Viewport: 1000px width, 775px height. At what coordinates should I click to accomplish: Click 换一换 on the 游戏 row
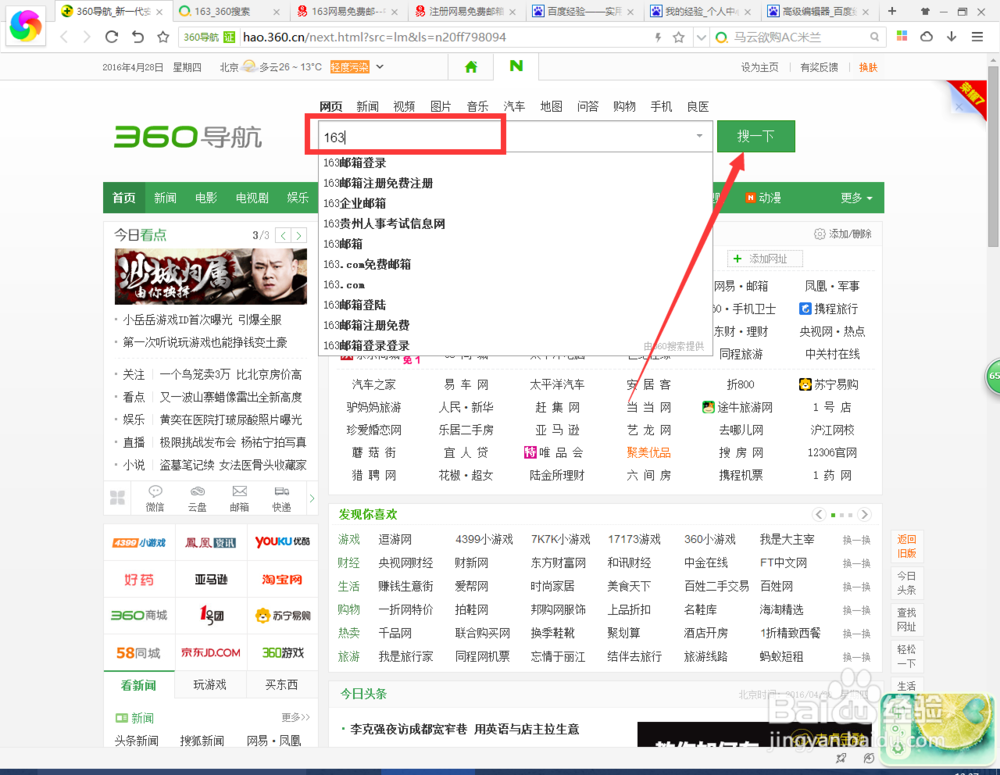point(856,540)
